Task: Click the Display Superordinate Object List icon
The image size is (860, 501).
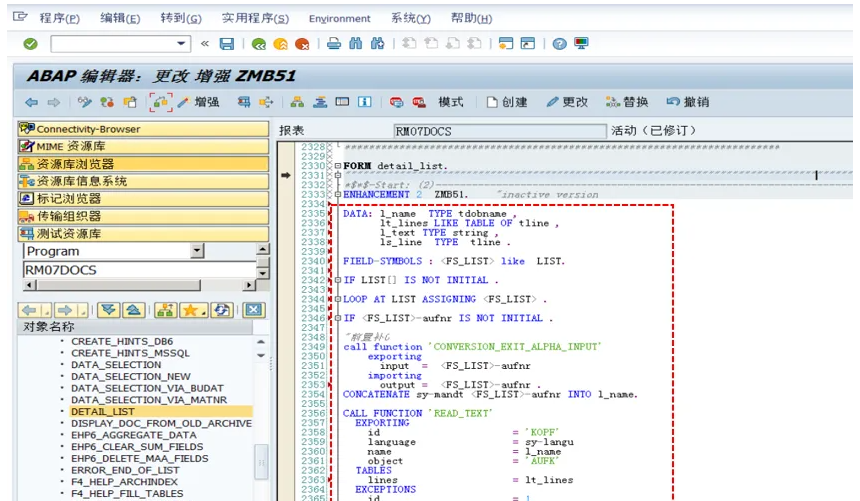Action: click(x=165, y=310)
